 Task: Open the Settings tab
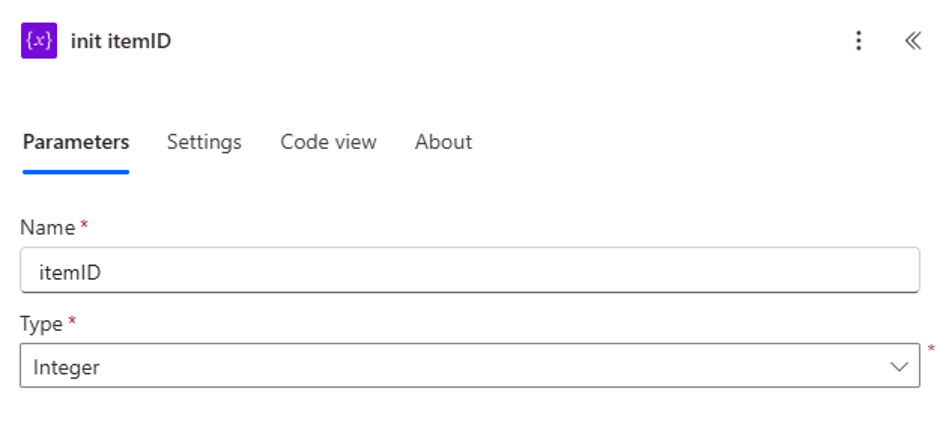click(x=204, y=142)
